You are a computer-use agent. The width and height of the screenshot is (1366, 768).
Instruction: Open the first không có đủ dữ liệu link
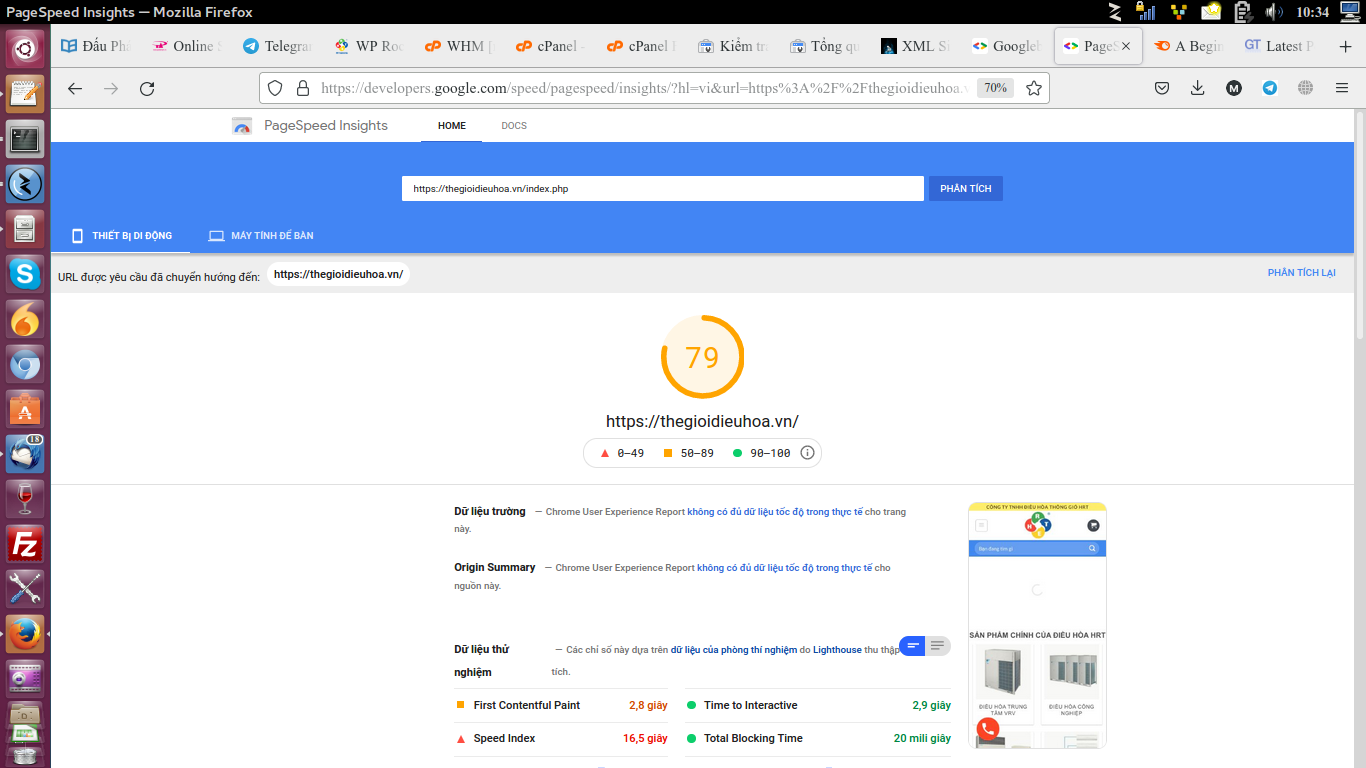[x=775, y=512]
